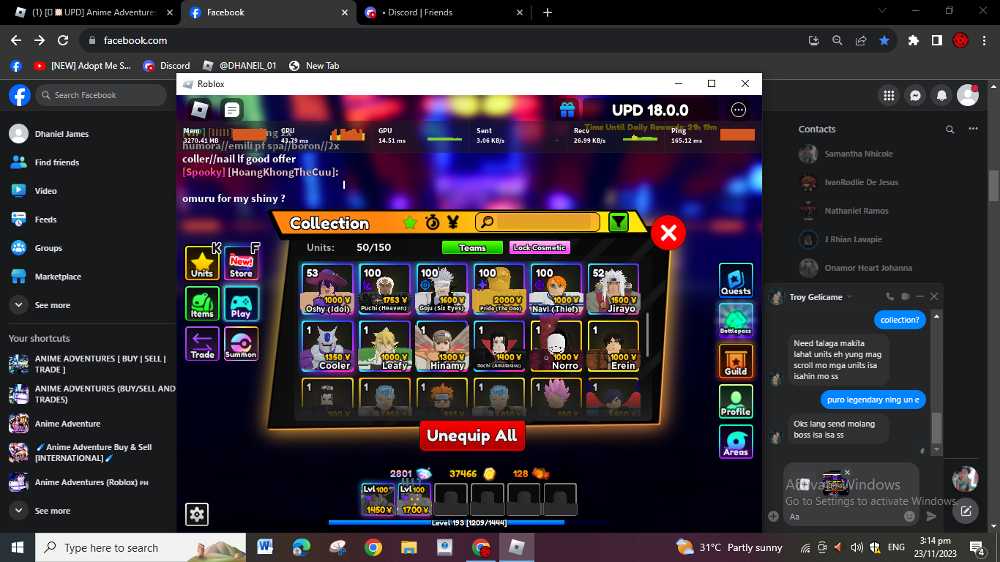Open Anime Adventures (Roblox) PH shortcut
Viewport: 1000px width, 562px height.
click(x=88, y=482)
